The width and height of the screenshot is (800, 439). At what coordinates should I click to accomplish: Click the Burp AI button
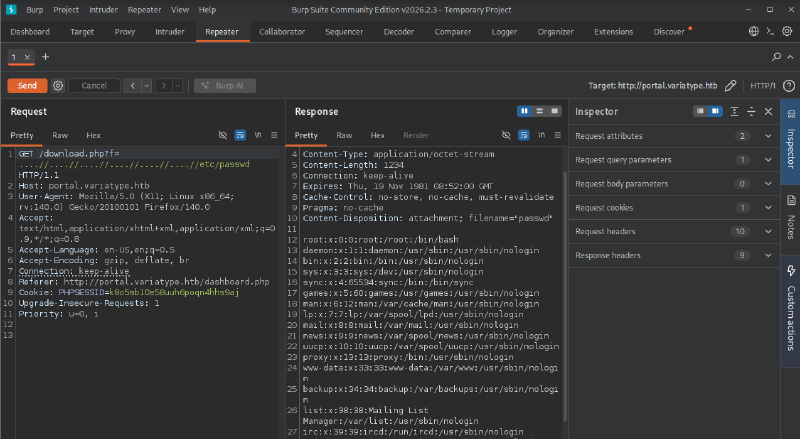[225, 86]
